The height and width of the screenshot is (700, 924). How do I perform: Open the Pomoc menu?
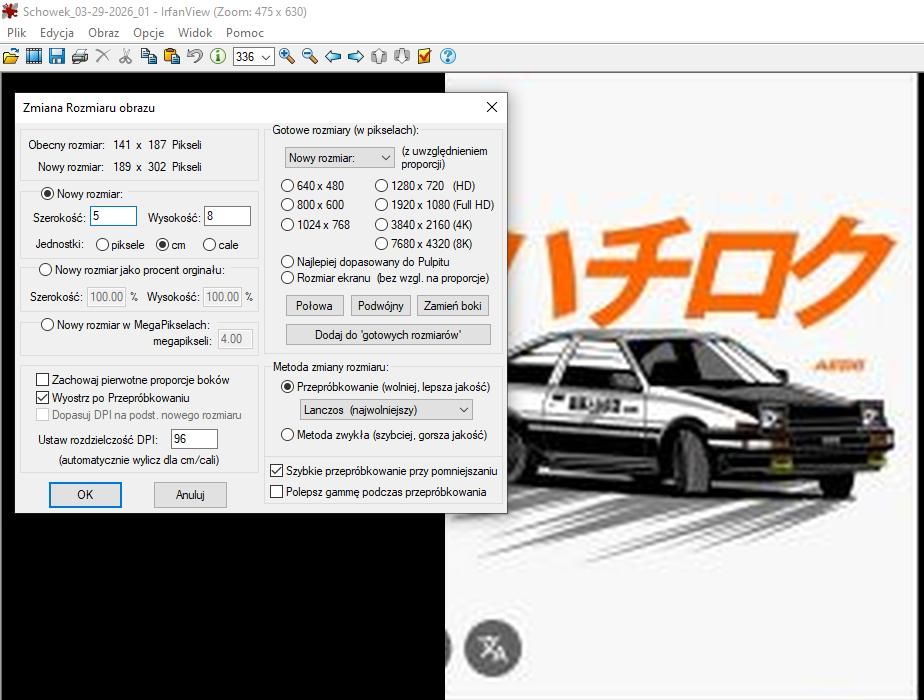pos(245,33)
